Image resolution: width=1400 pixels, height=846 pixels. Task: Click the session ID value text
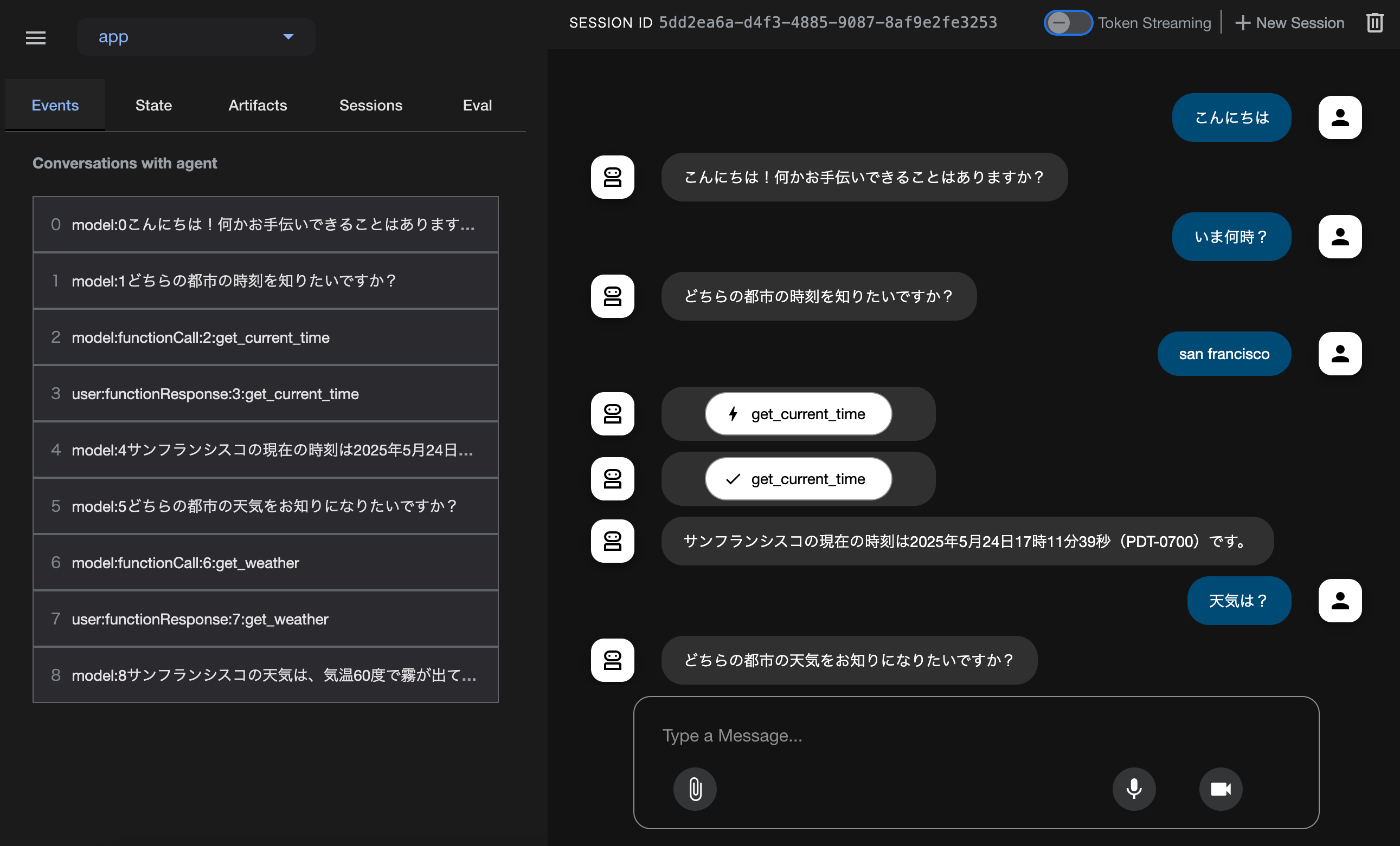click(x=828, y=22)
